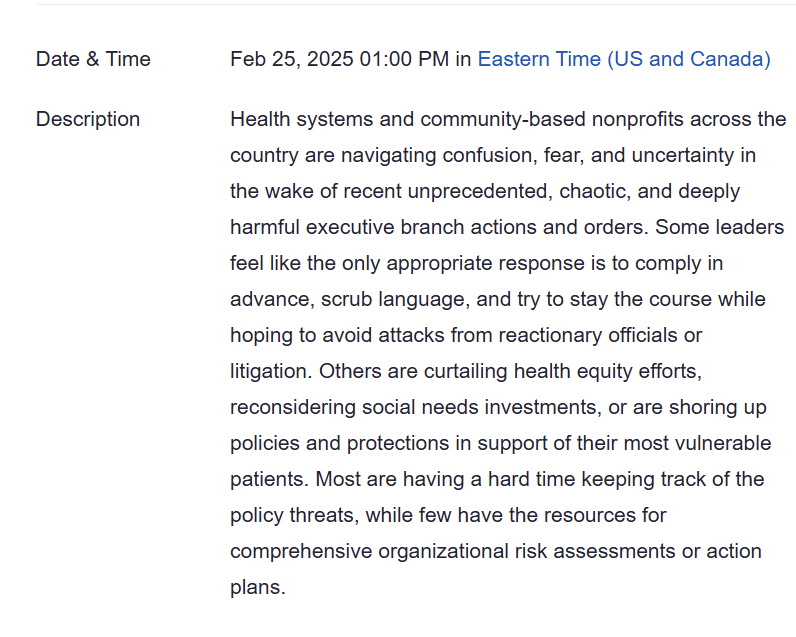Click the Feb 25, 2025 date text
Screen dimensions: 796x637
[292, 59]
